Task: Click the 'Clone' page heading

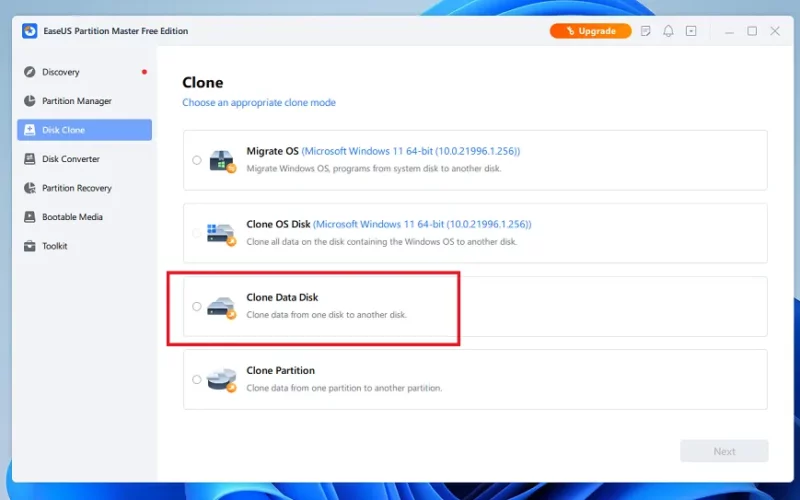Action: coord(203,83)
